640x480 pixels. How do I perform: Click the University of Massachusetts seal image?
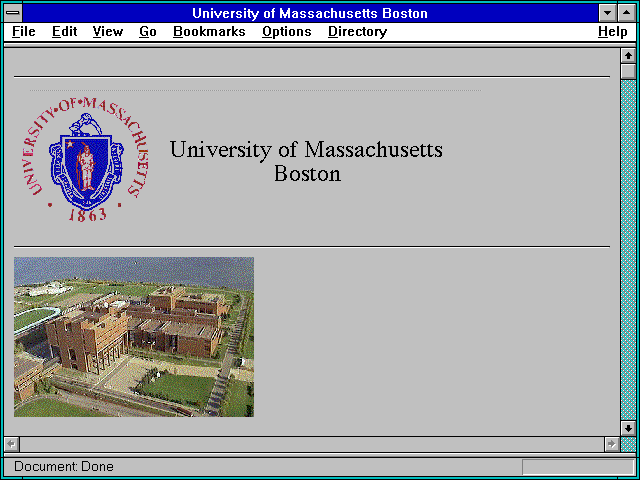coord(85,160)
